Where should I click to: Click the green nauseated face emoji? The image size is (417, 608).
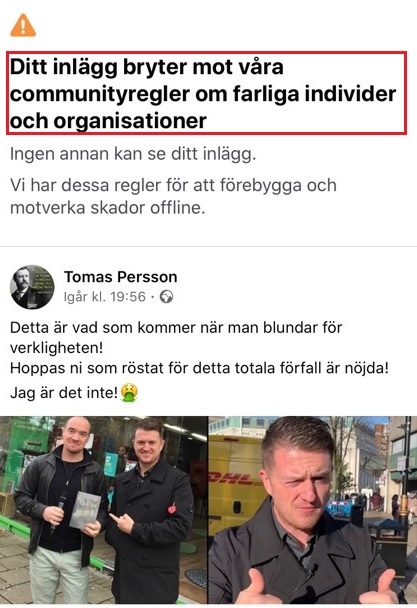tap(129, 392)
